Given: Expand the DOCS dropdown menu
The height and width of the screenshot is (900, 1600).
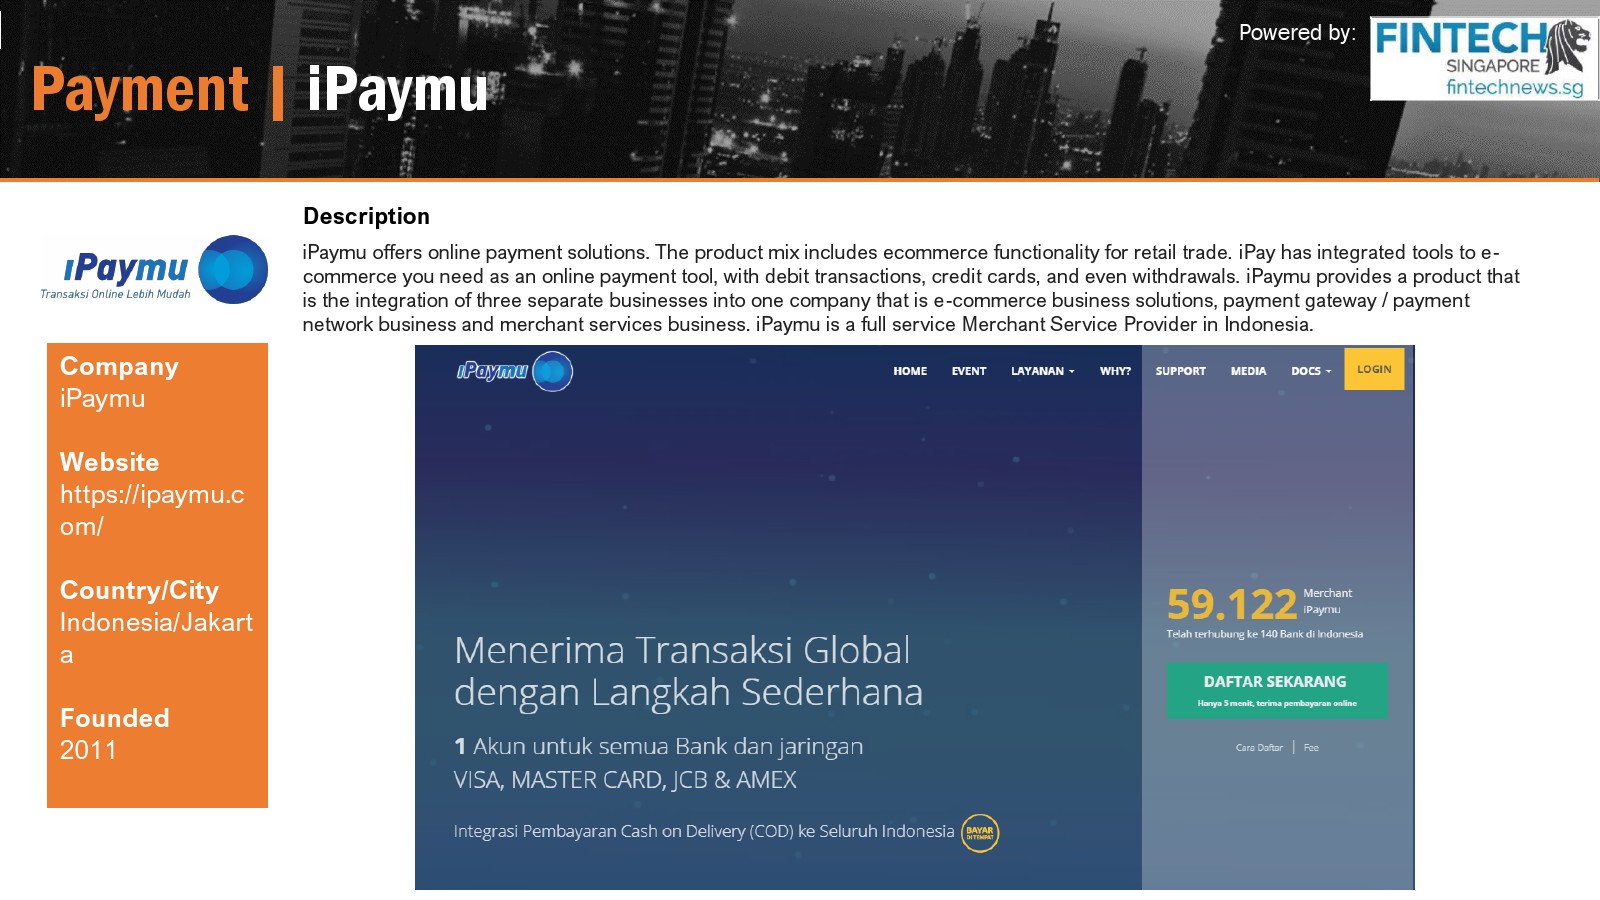Looking at the screenshot, I should click(1310, 371).
